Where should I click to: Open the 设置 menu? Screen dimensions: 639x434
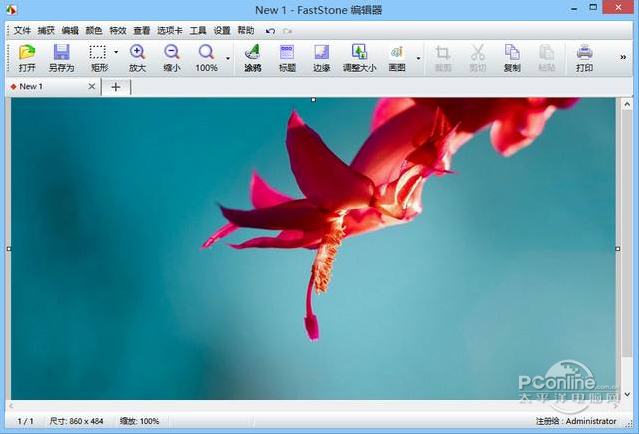pyautogui.click(x=222, y=31)
